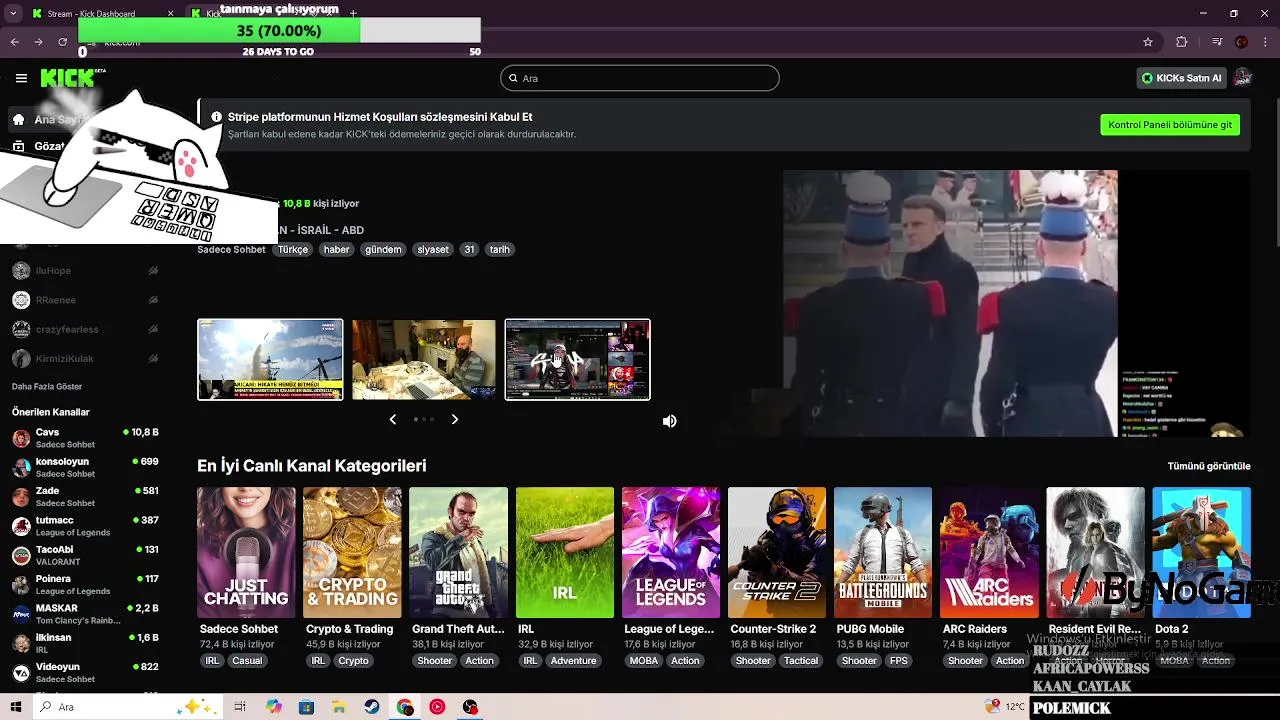The height and width of the screenshot is (720, 1280).
Task: Click the 31 tag
Action: point(469,249)
